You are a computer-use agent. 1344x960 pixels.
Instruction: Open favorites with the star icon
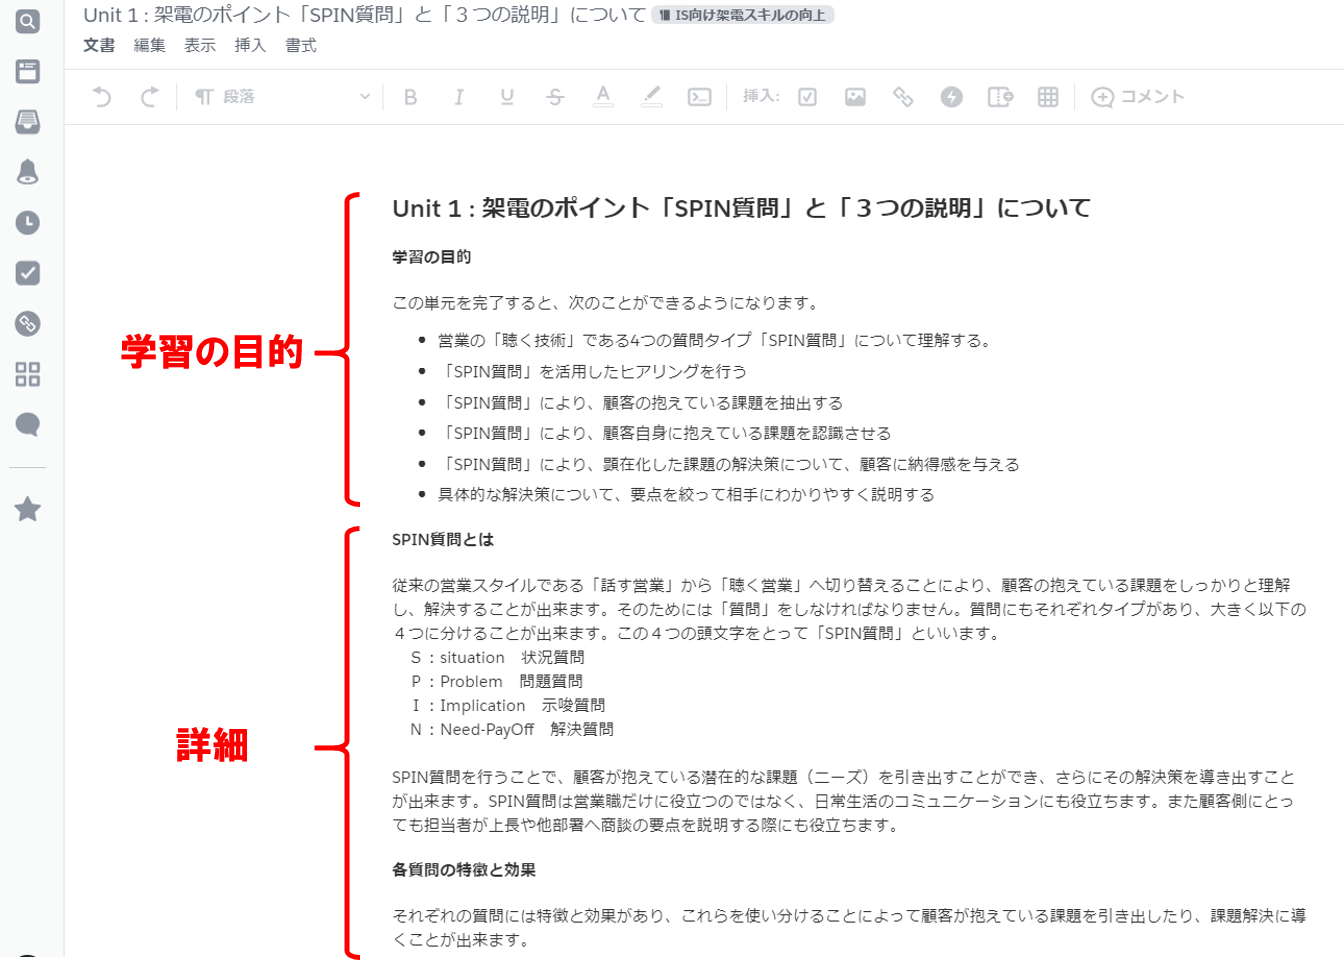28,509
